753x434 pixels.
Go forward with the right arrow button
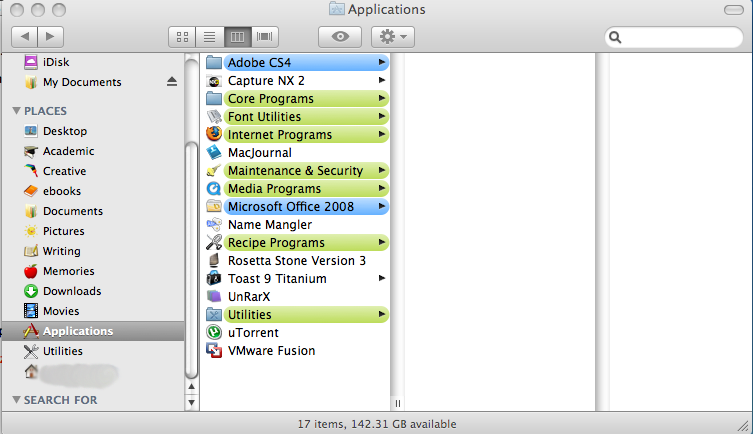pyautogui.click(x=50, y=36)
